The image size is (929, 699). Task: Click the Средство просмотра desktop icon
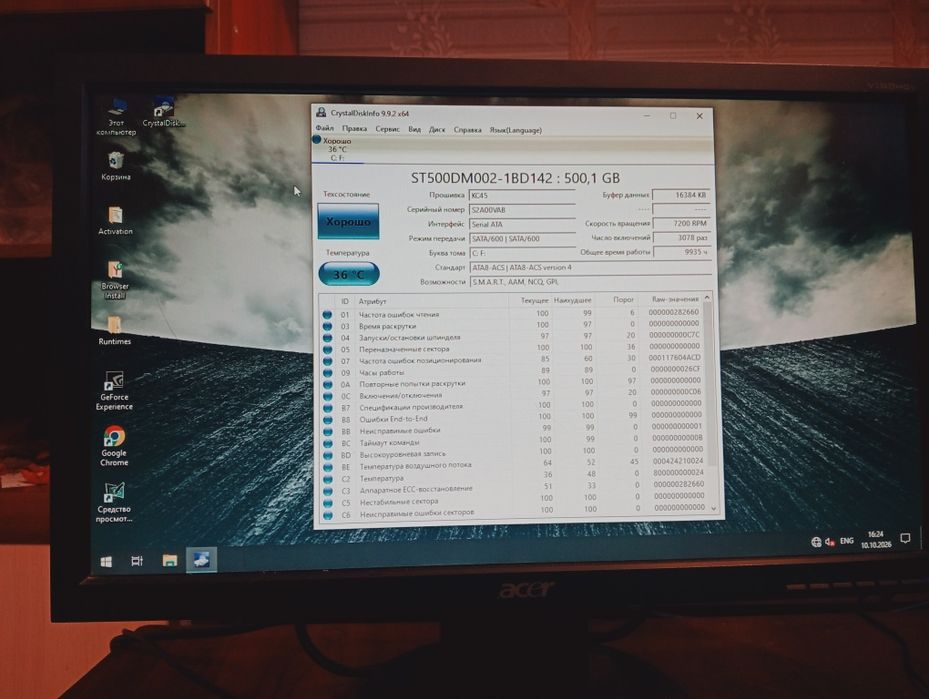pyautogui.click(x=114, y=502)
